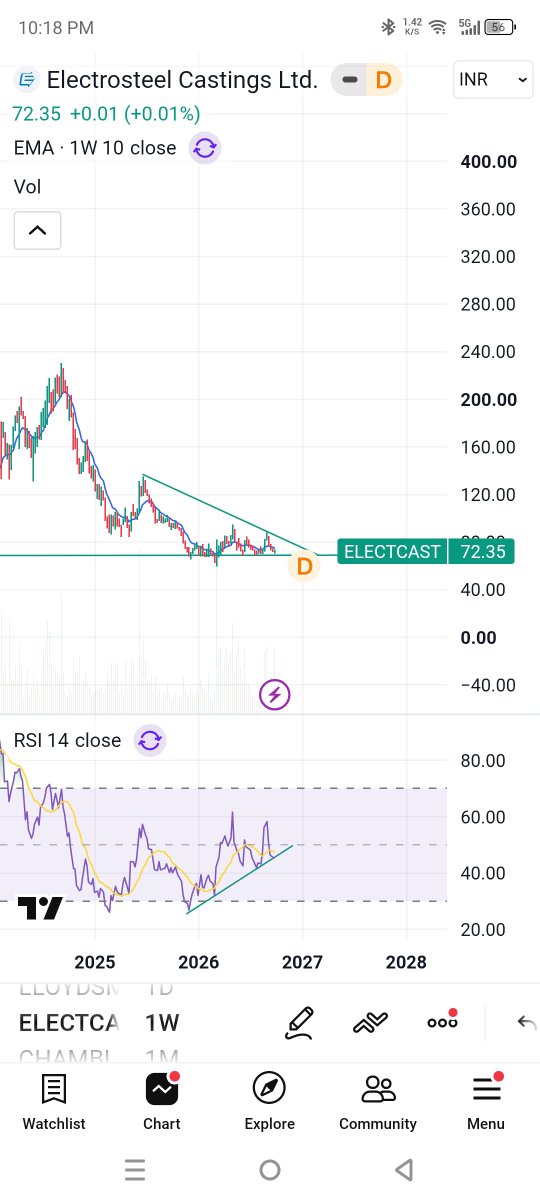This screenshot has width=540, height=1200.
Task: Tap the 2026 label on time axis
Action: [198, 962]
